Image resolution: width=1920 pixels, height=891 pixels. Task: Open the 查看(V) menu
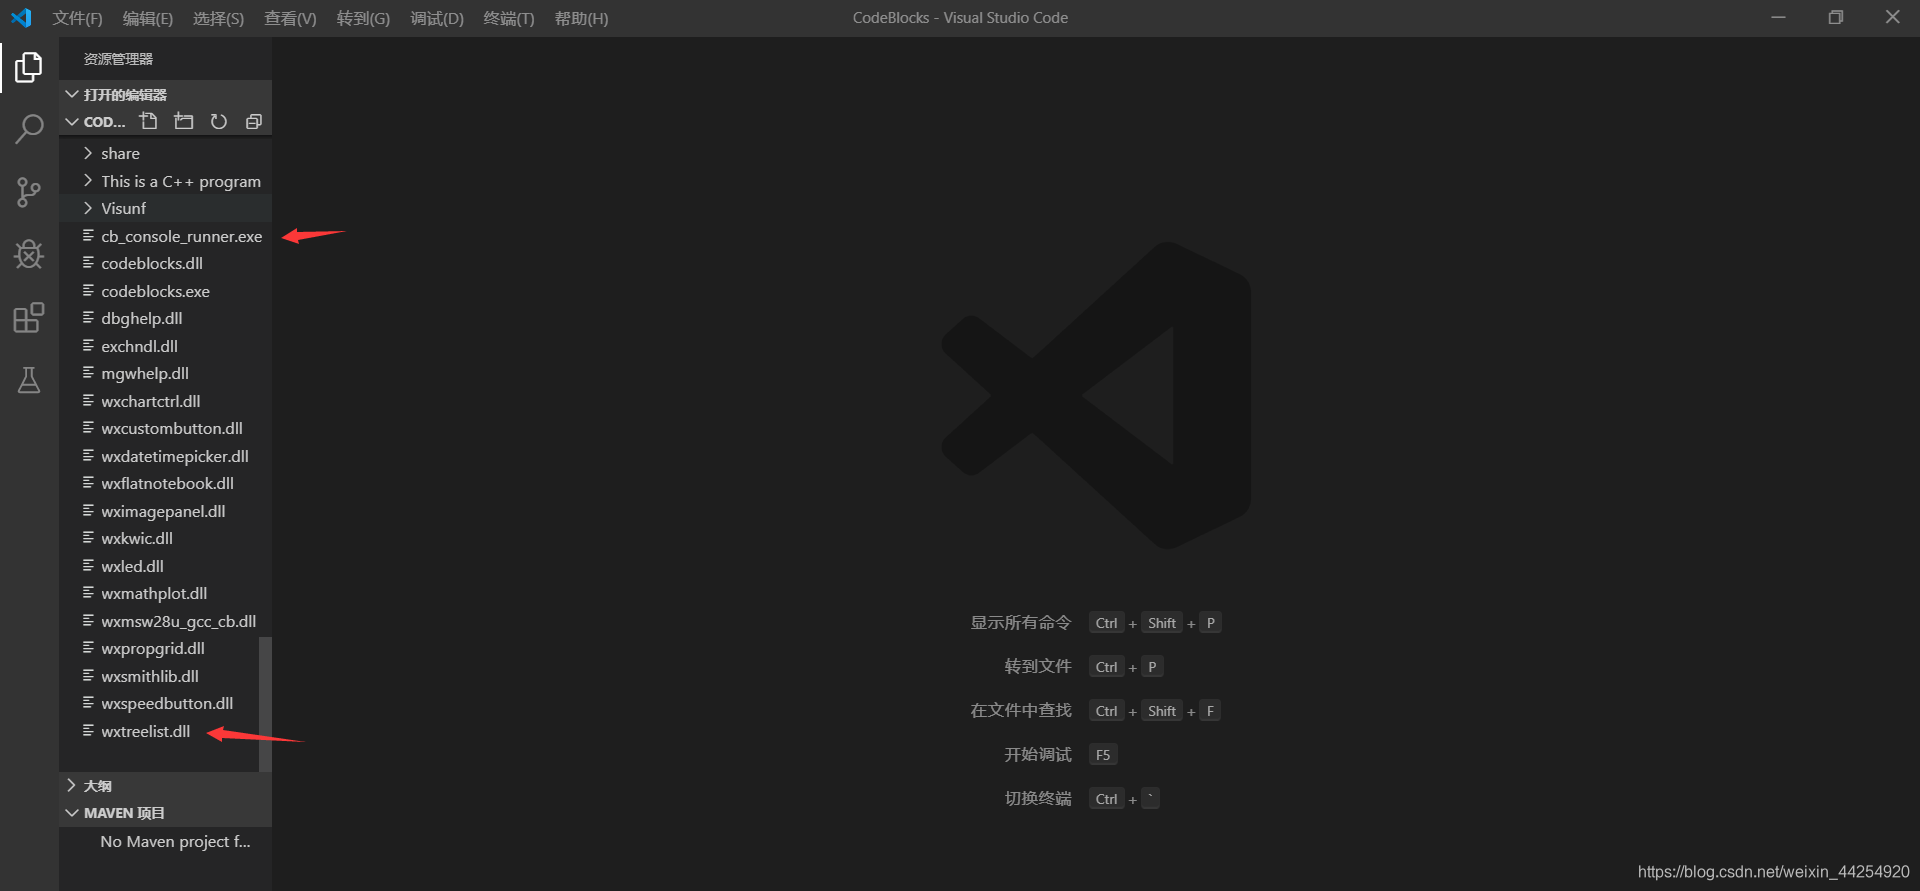click(290, 18)
